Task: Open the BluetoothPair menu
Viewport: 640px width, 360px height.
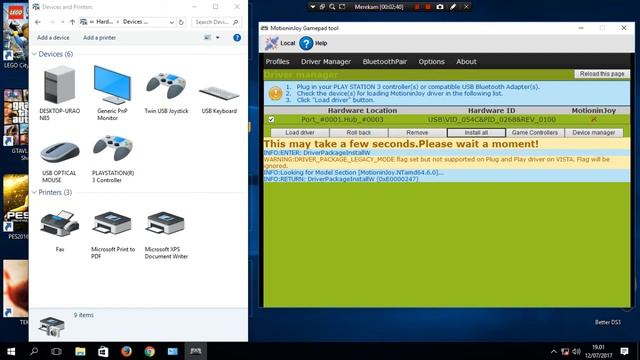Action: (384, 62)
